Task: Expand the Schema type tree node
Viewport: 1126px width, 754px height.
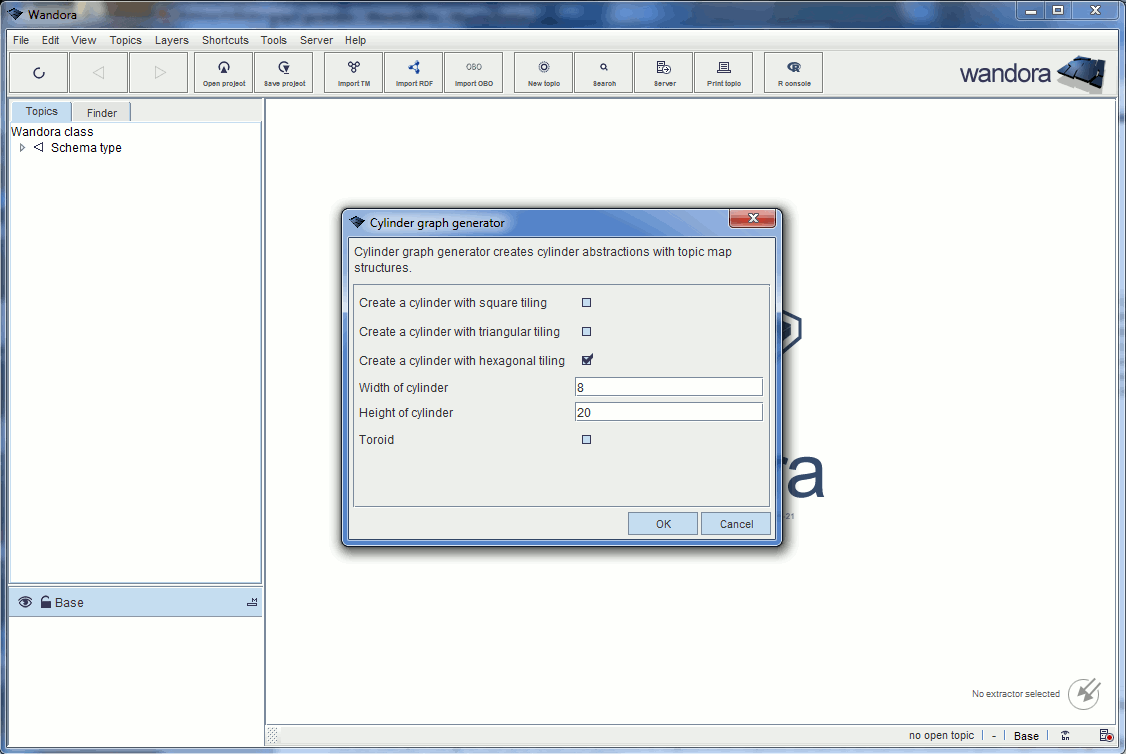Action: point(22,148)
